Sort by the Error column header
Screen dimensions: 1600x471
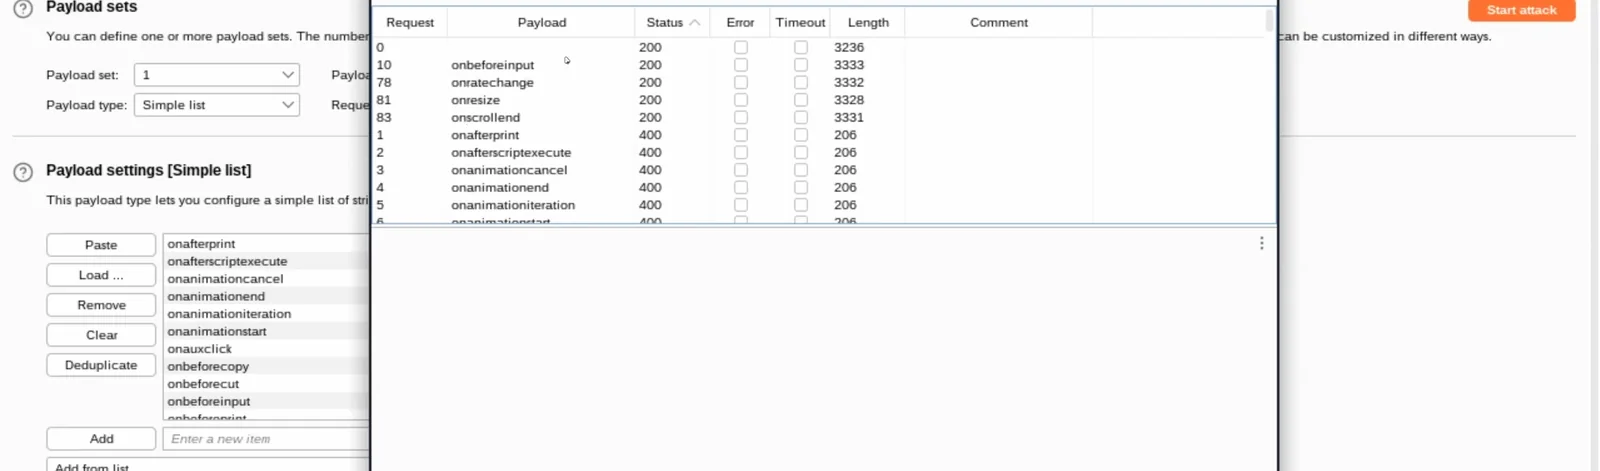pyautogui.click(x=740, y=22)
